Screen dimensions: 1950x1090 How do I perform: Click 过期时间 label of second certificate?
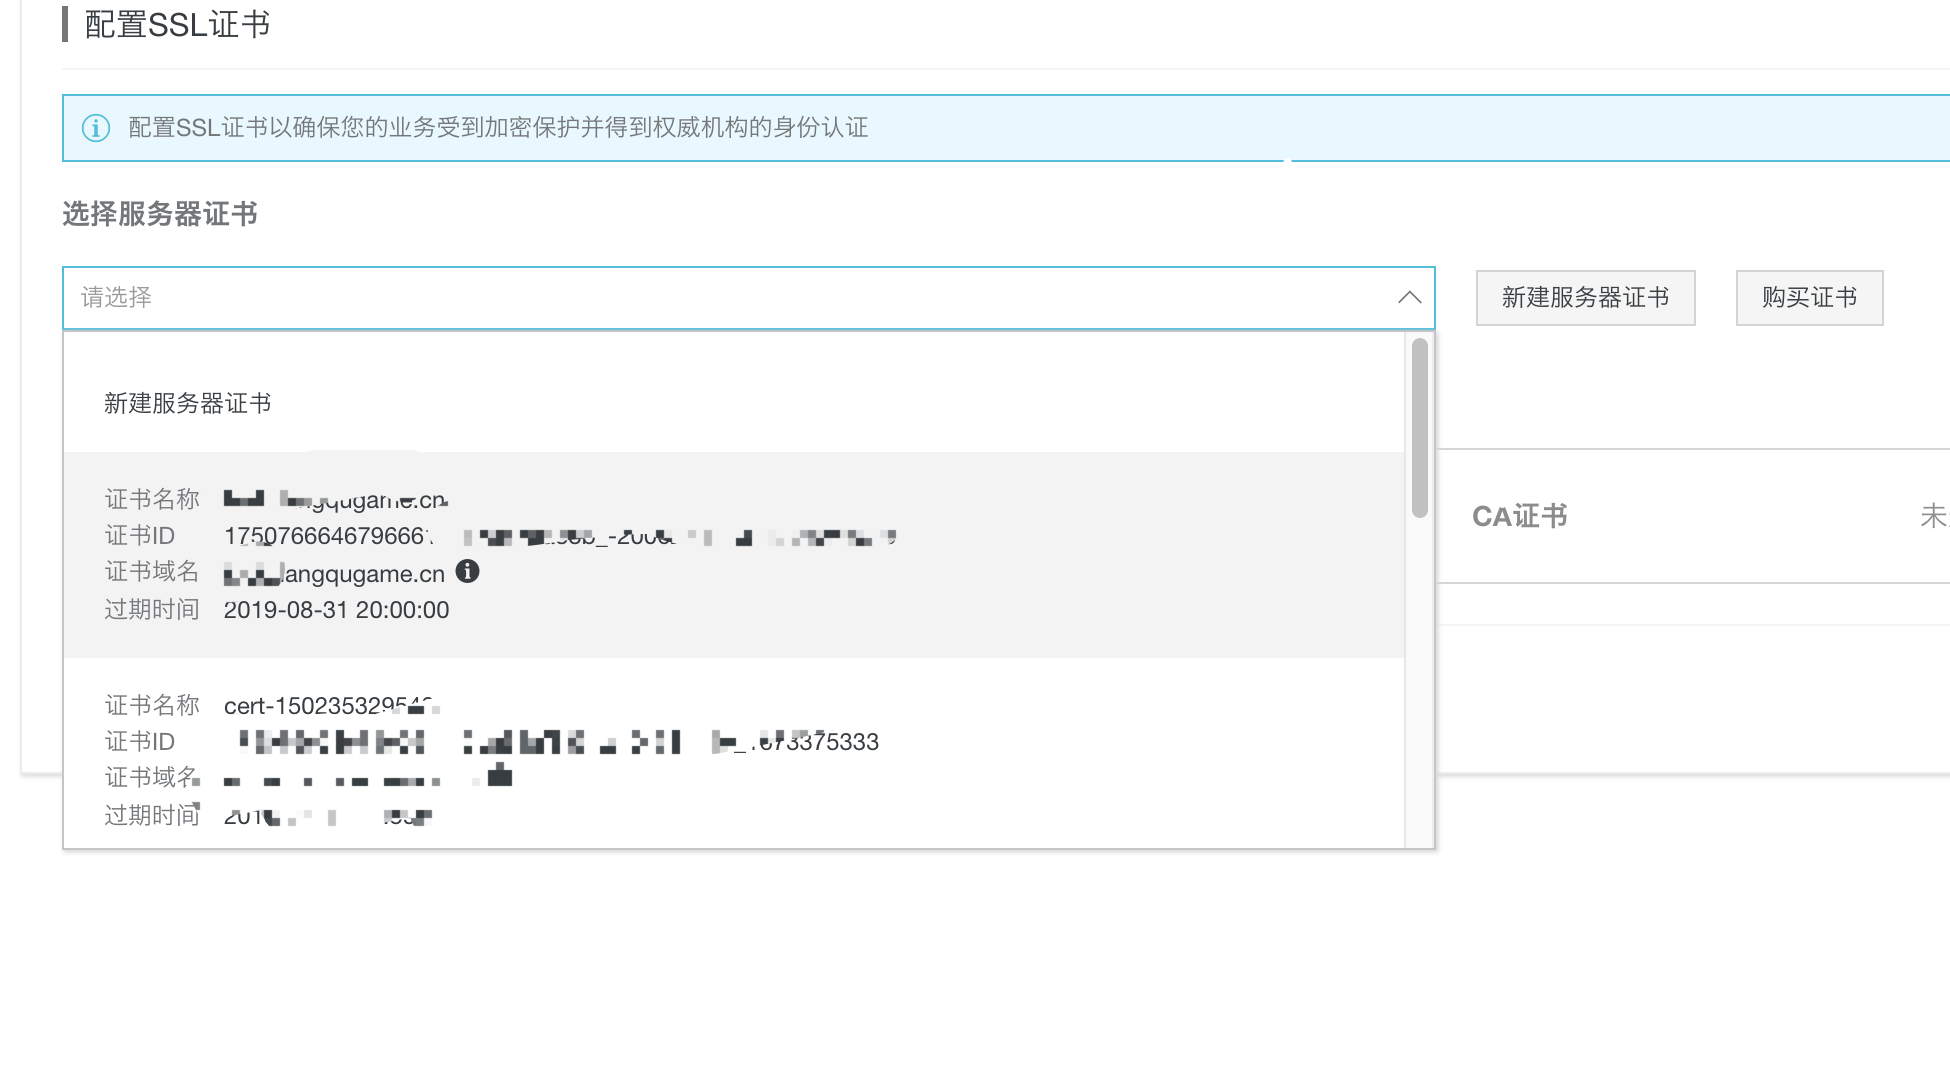pyautogui.click(x=151, y=815)
